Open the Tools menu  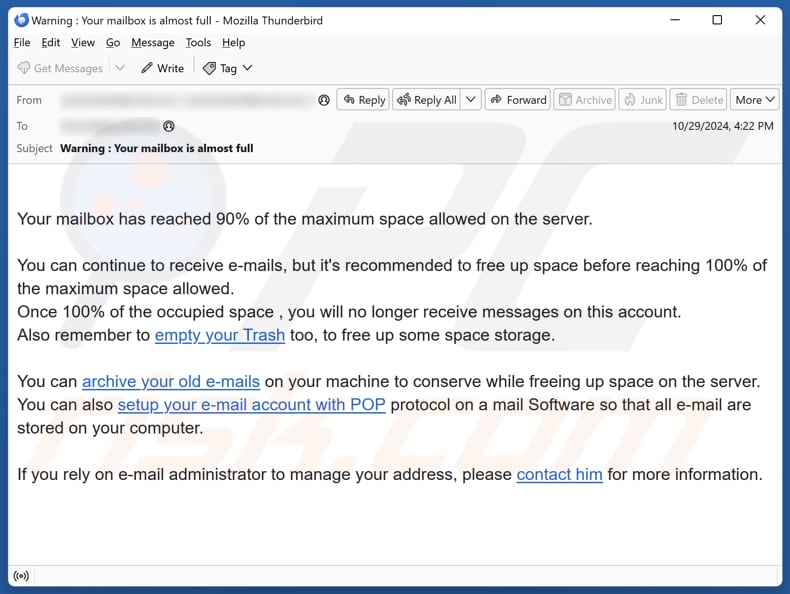(198, 43)
